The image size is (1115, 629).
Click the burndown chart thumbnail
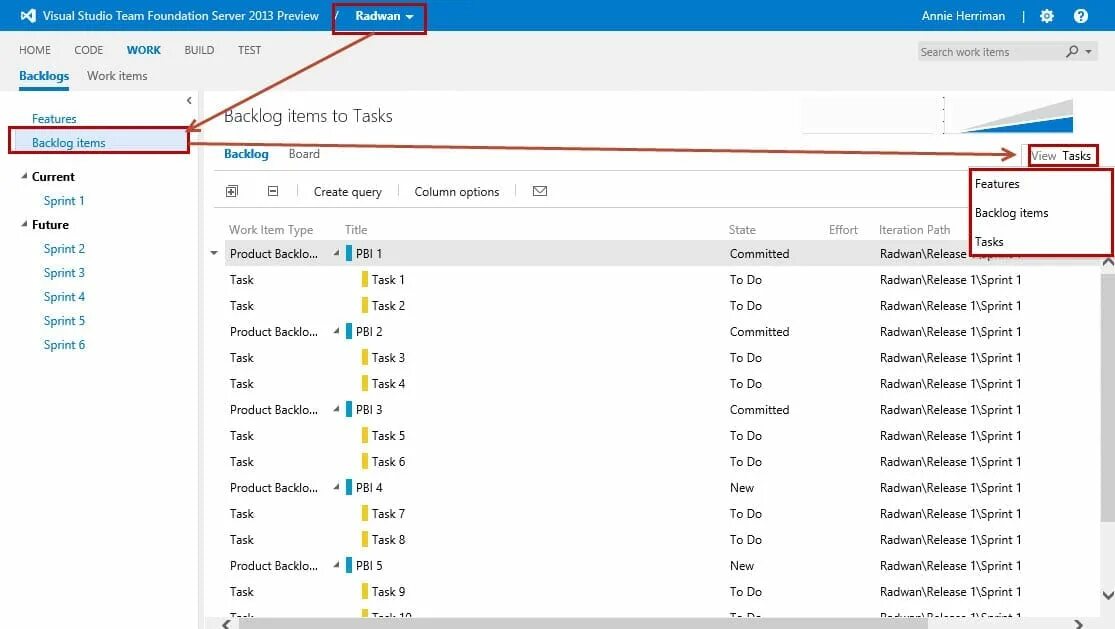coord(1008,116)
